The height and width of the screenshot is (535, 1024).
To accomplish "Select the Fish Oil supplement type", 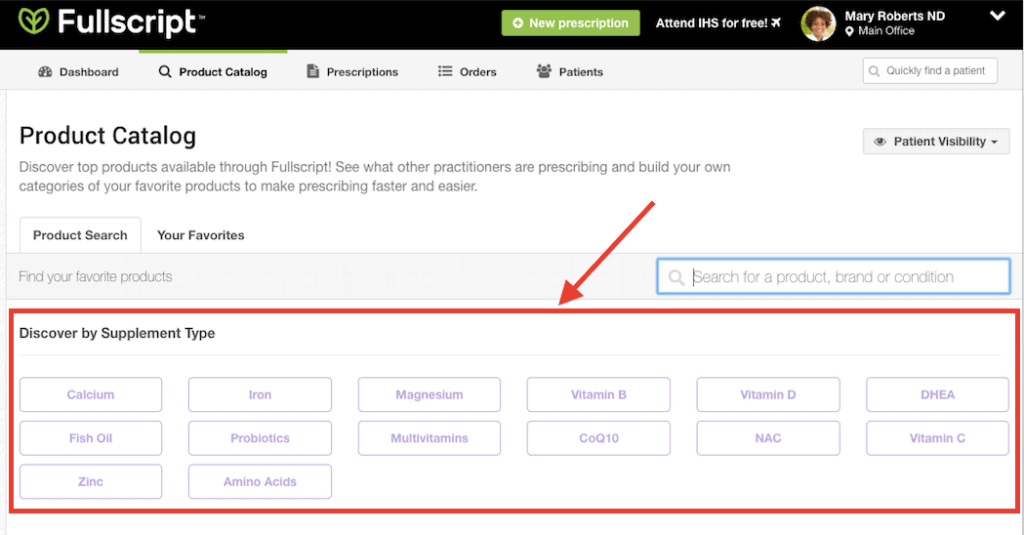I will point(91,438).
